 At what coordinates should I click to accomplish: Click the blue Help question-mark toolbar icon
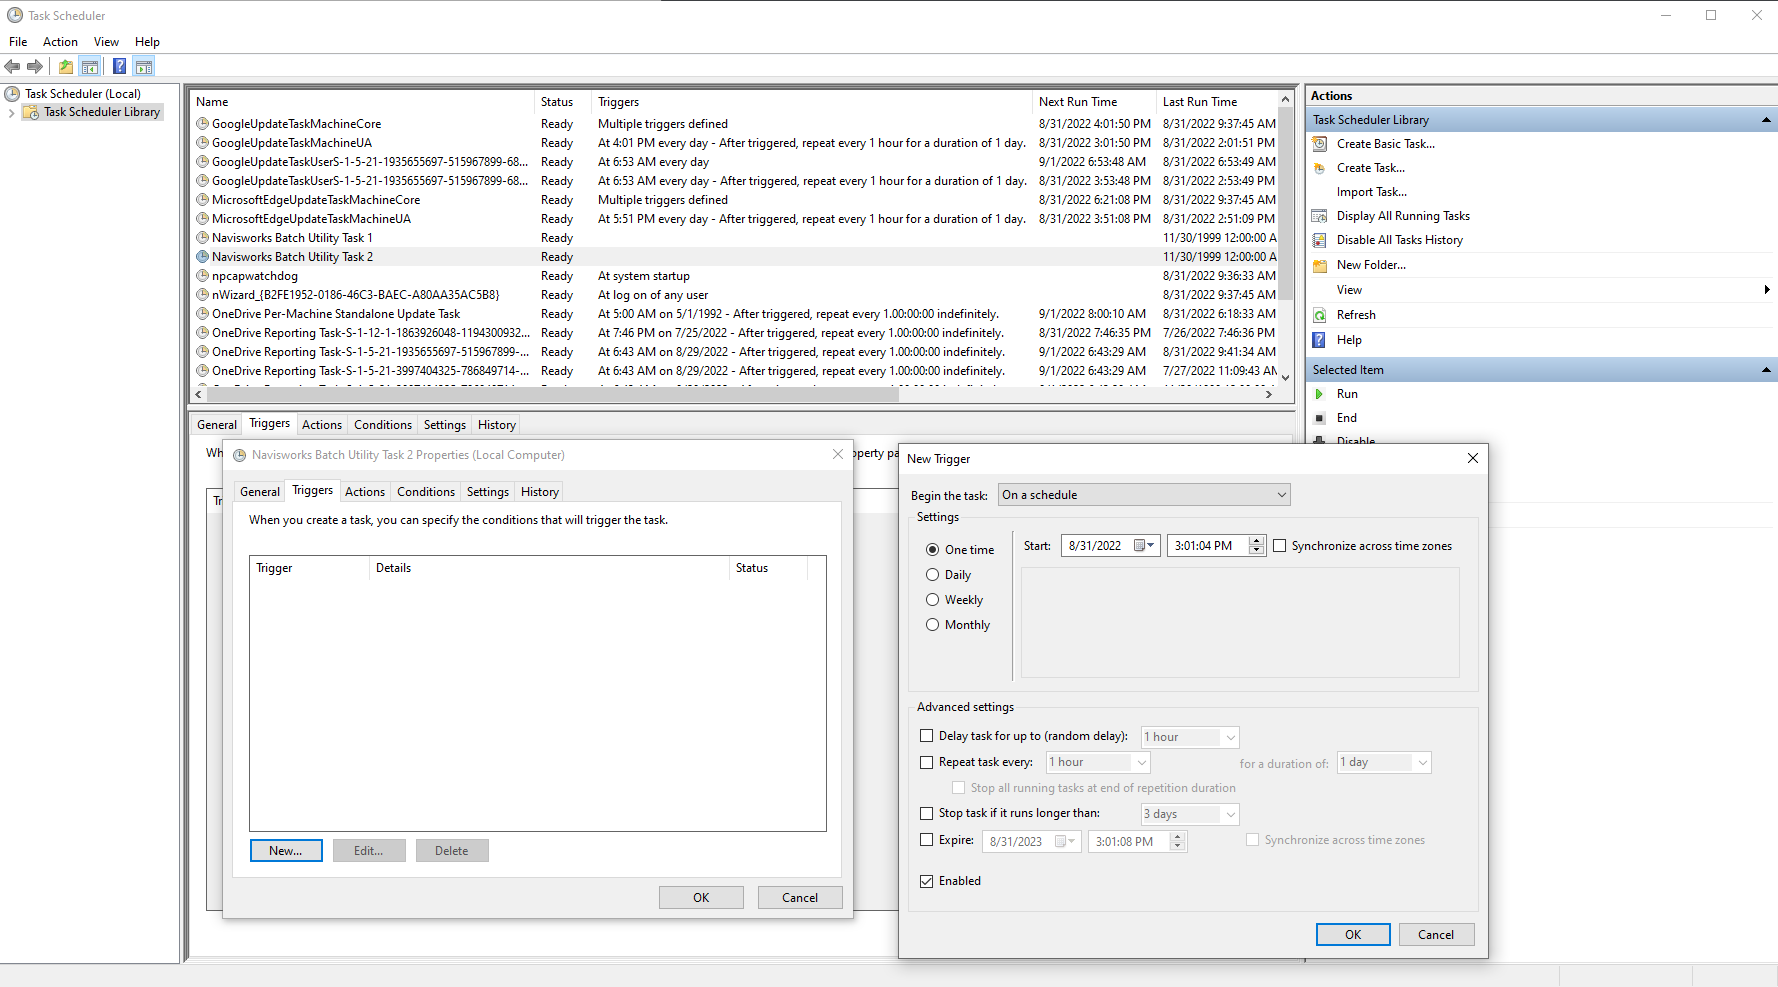point(119,67)
